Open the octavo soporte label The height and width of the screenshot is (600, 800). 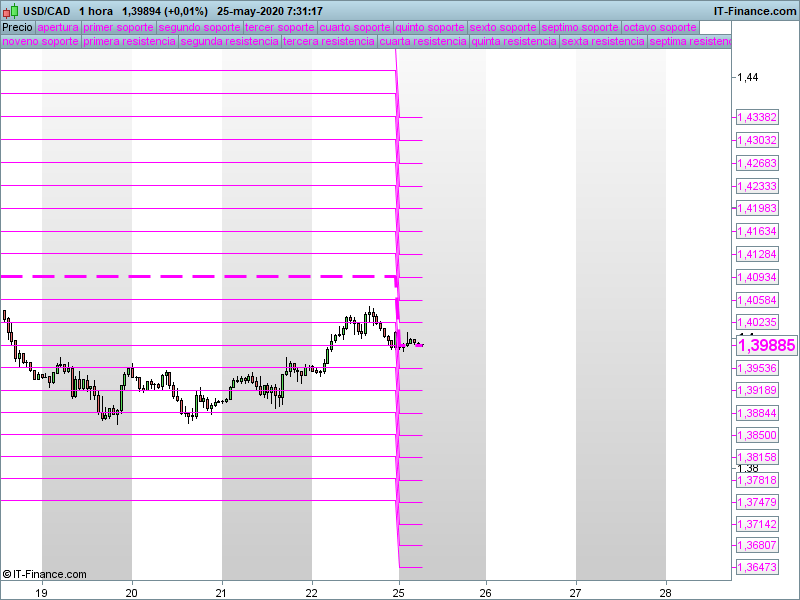click(660, 28)
